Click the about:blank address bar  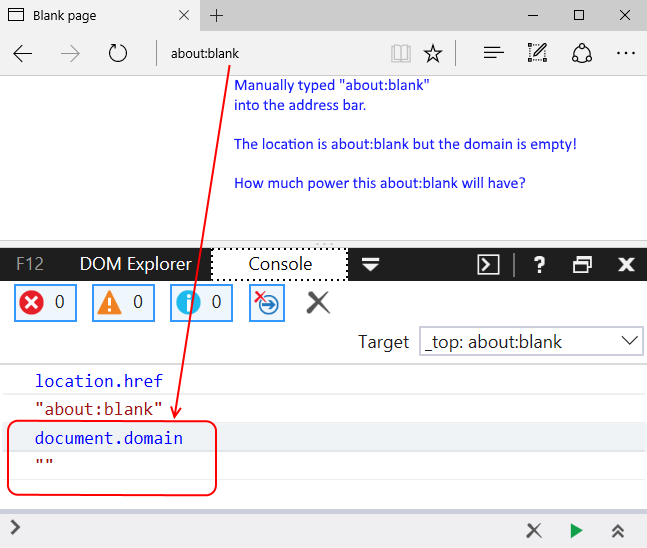270,53
